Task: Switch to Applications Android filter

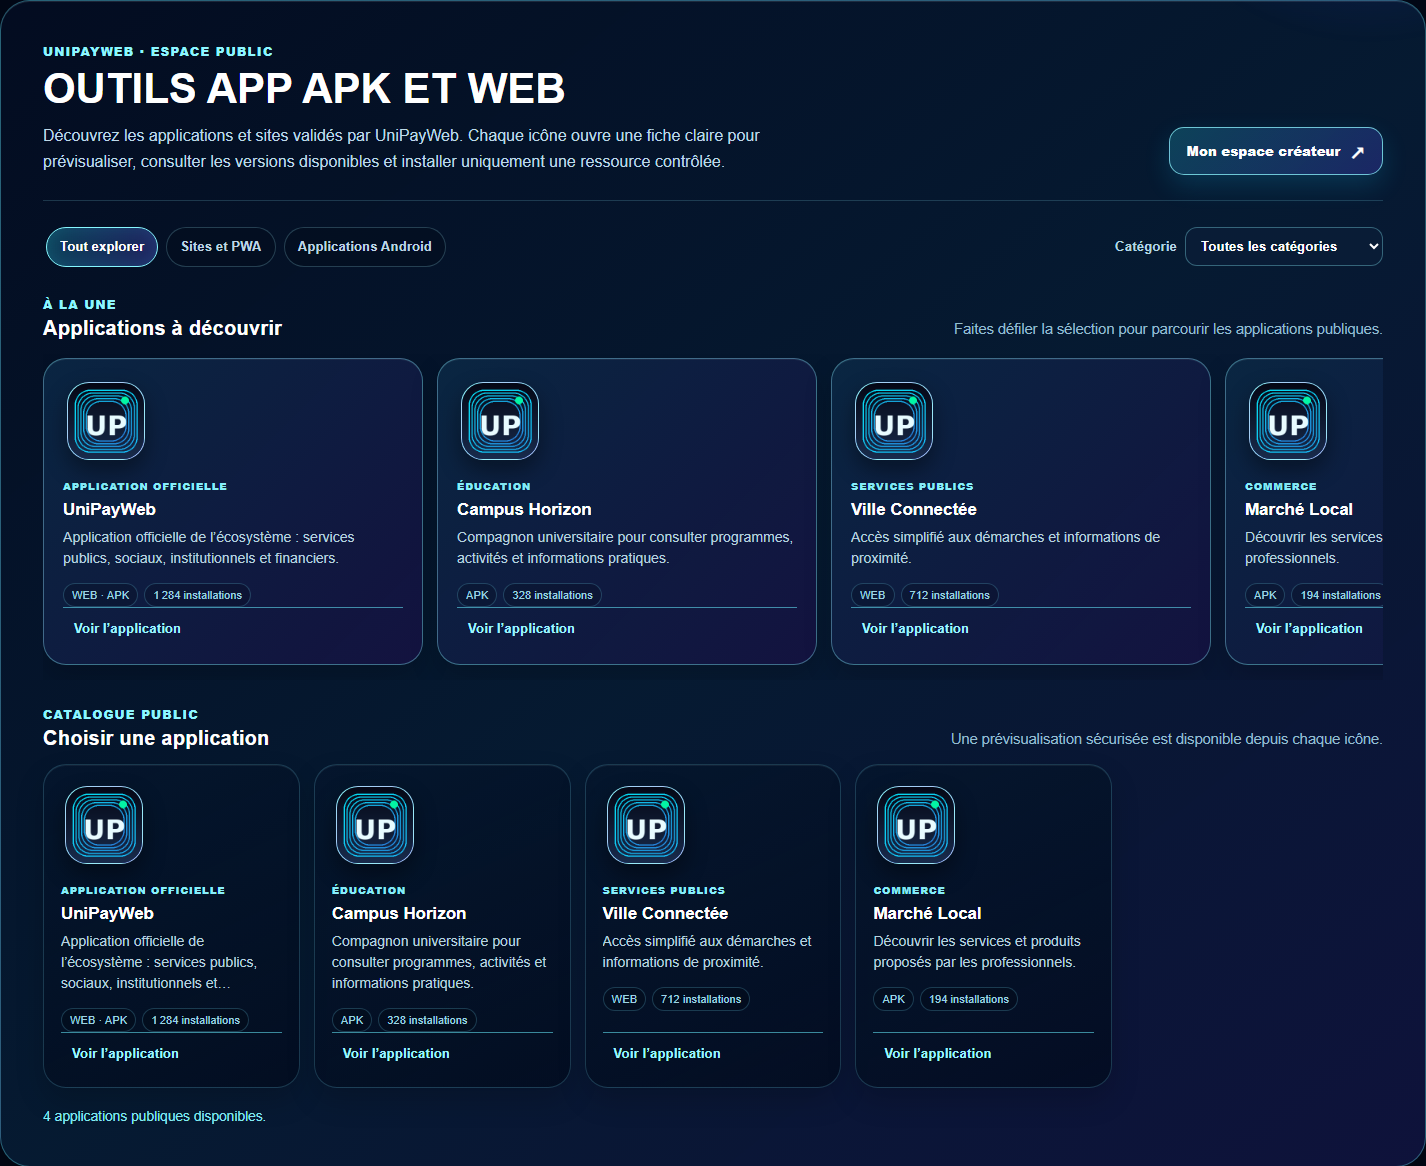Action: 365,247
